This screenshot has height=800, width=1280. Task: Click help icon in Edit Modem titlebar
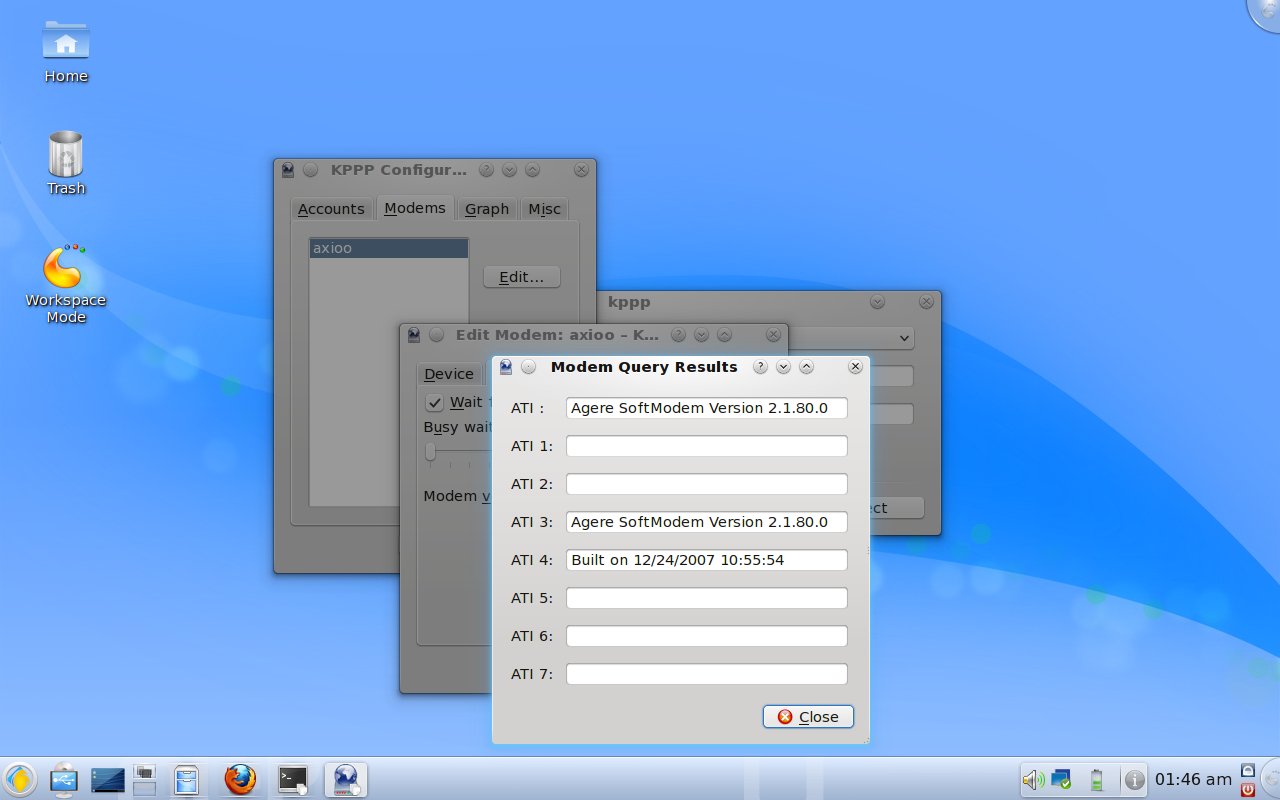pos(678,335)
